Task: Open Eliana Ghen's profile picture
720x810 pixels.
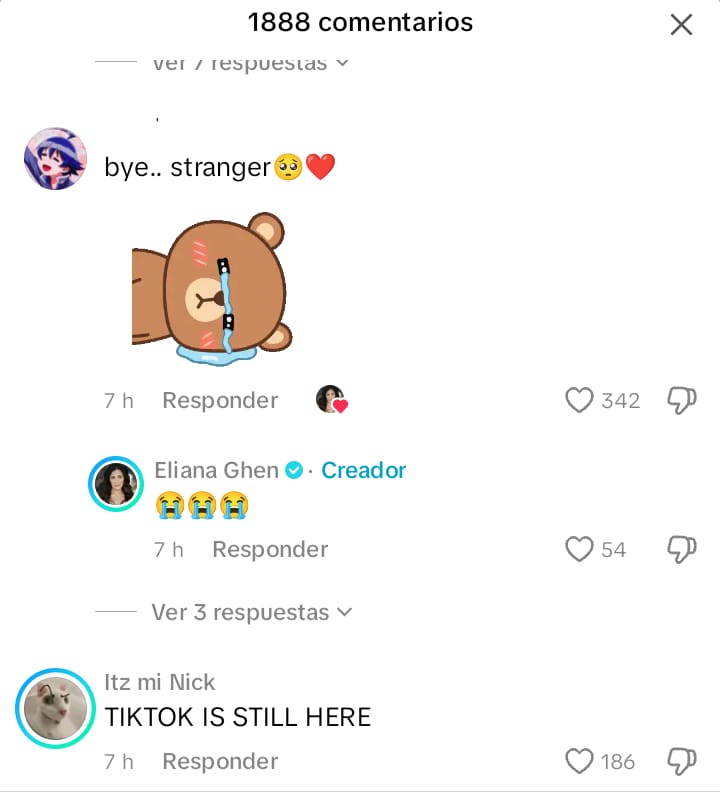Action: (x=116, y=484)
